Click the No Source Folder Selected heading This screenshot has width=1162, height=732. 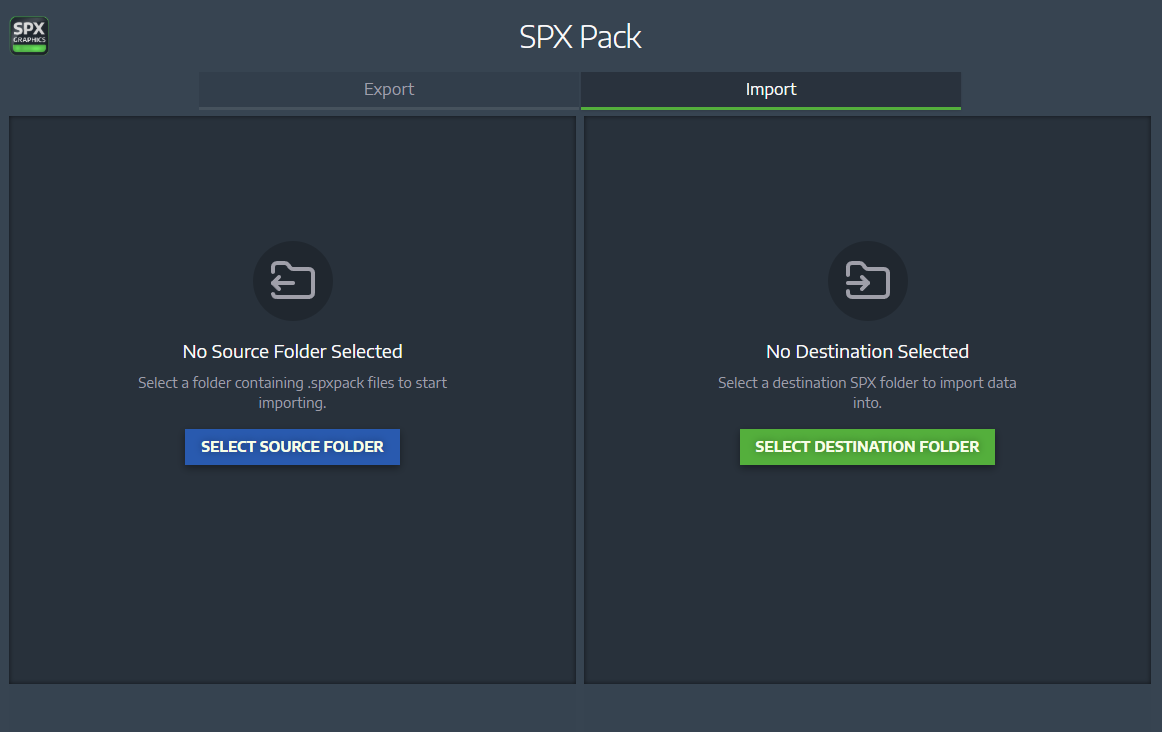coord(292,351)
